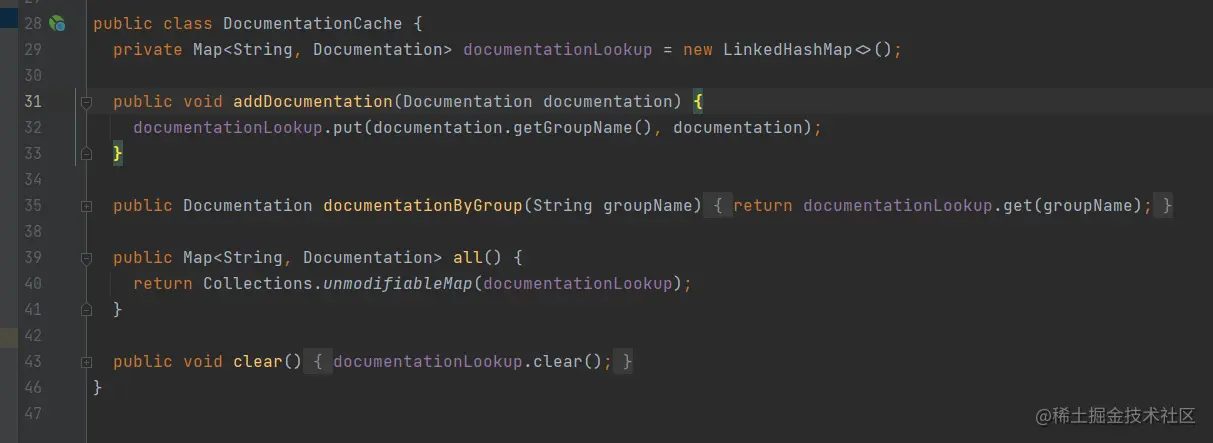Screen dimensions: 1213x443
Task: Click the all() method name on line 39
Action: pyautogui.click(x=467, y=257)
